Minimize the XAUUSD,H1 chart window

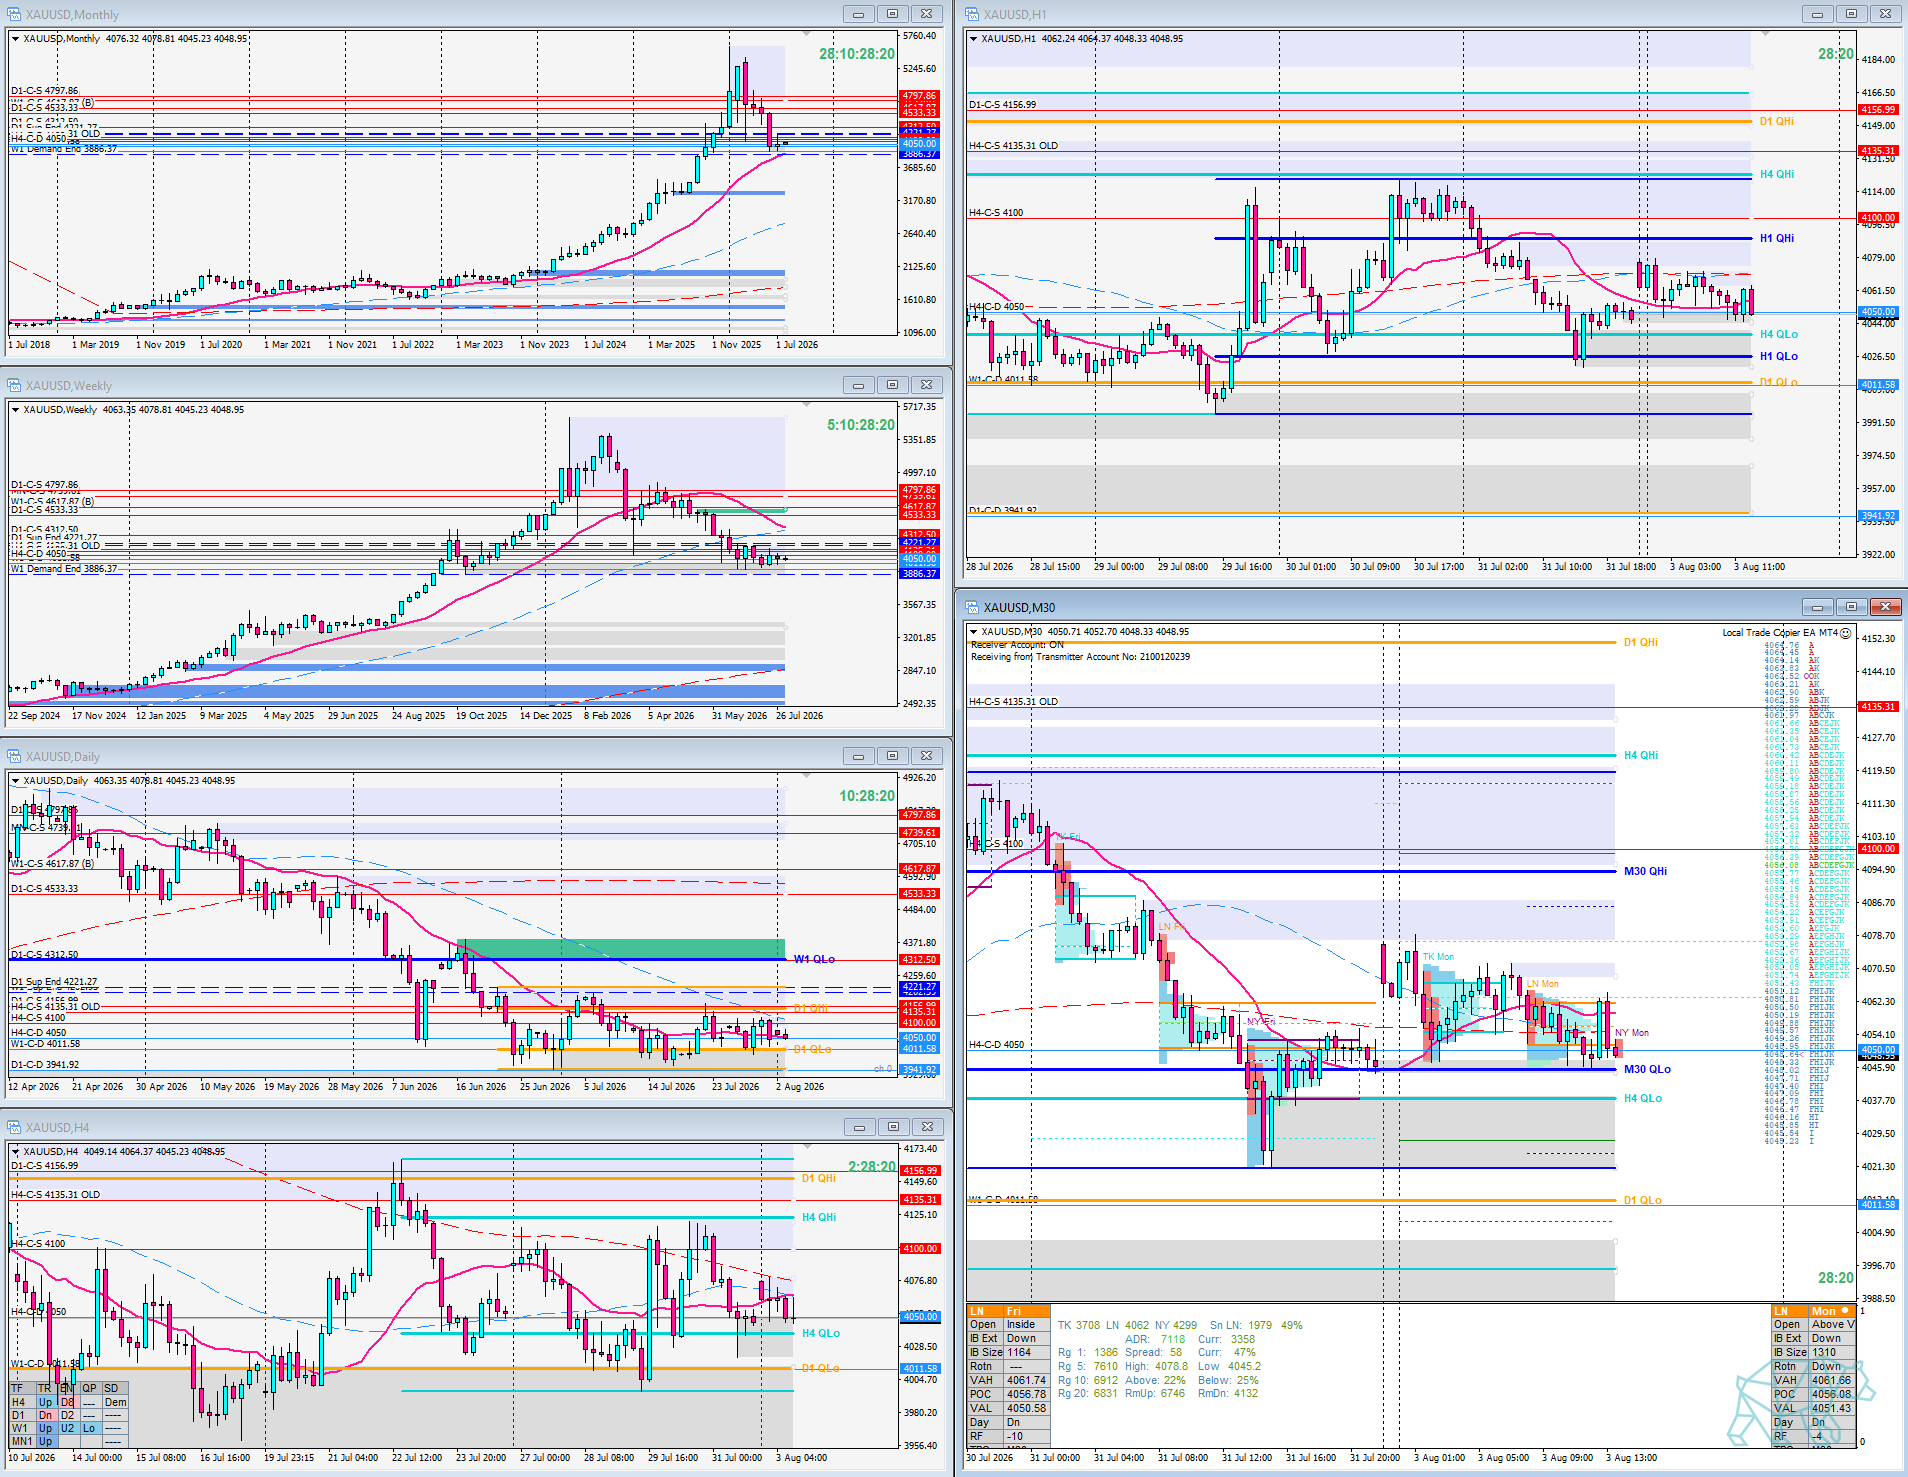(x=1817, y=14)
